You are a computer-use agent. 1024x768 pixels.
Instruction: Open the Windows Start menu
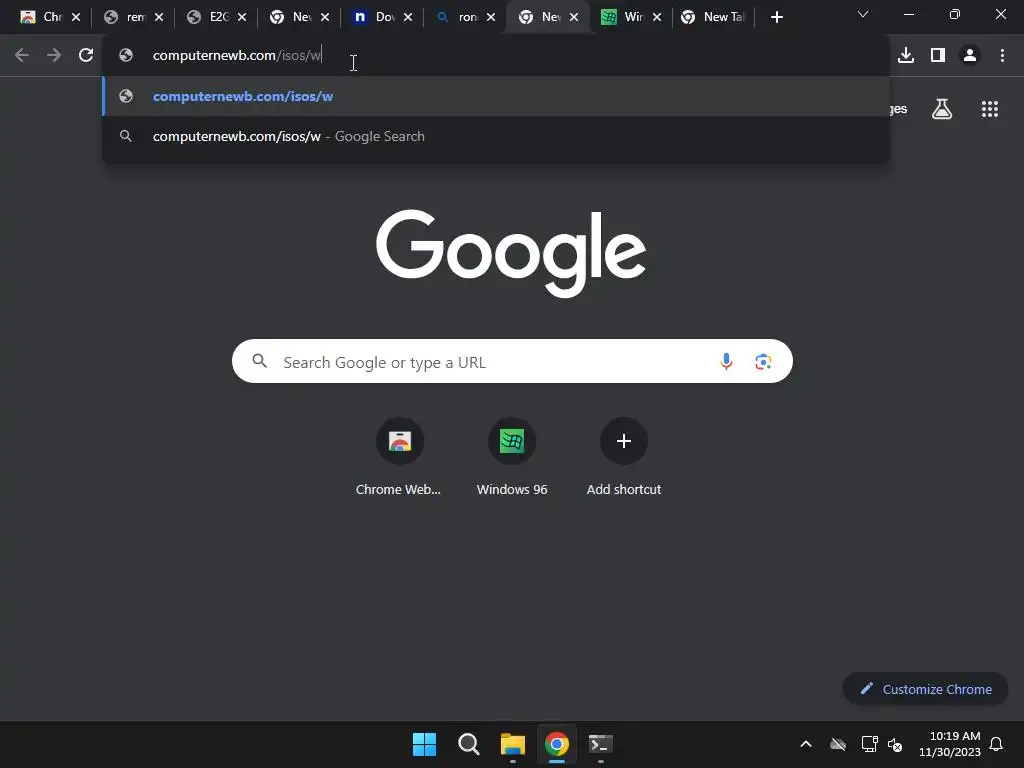(424, 744)
